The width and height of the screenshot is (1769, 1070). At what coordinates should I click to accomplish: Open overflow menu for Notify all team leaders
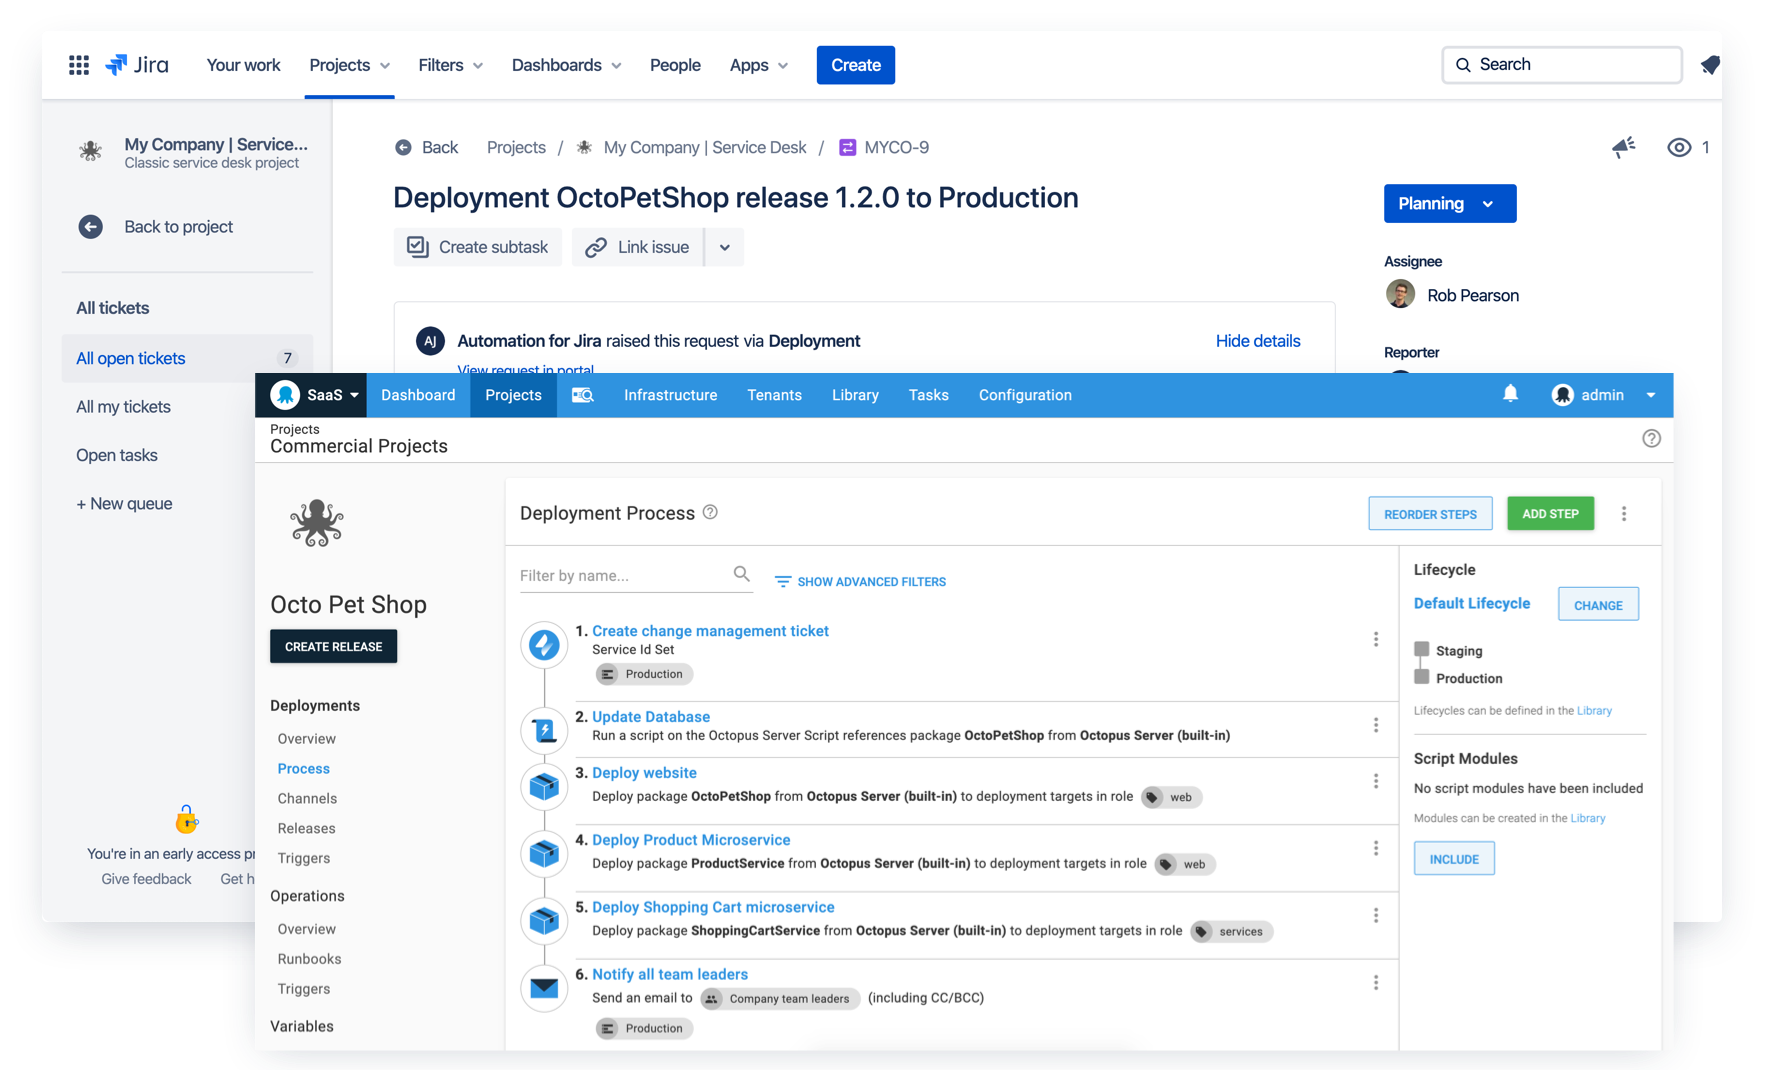1376,983
